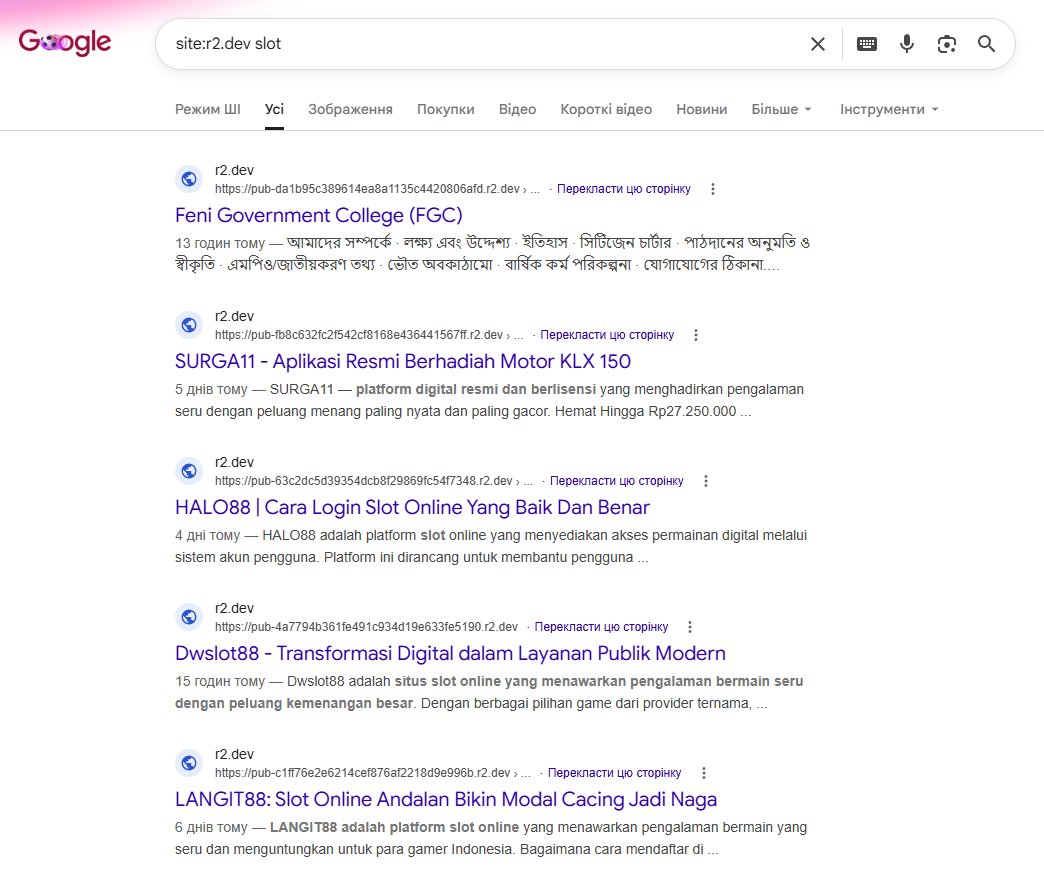The height and width of the screenshot is (872, 1044).
Task: Click snippet text beginning '13 годин тому'
Action: [x=493, y=254]
